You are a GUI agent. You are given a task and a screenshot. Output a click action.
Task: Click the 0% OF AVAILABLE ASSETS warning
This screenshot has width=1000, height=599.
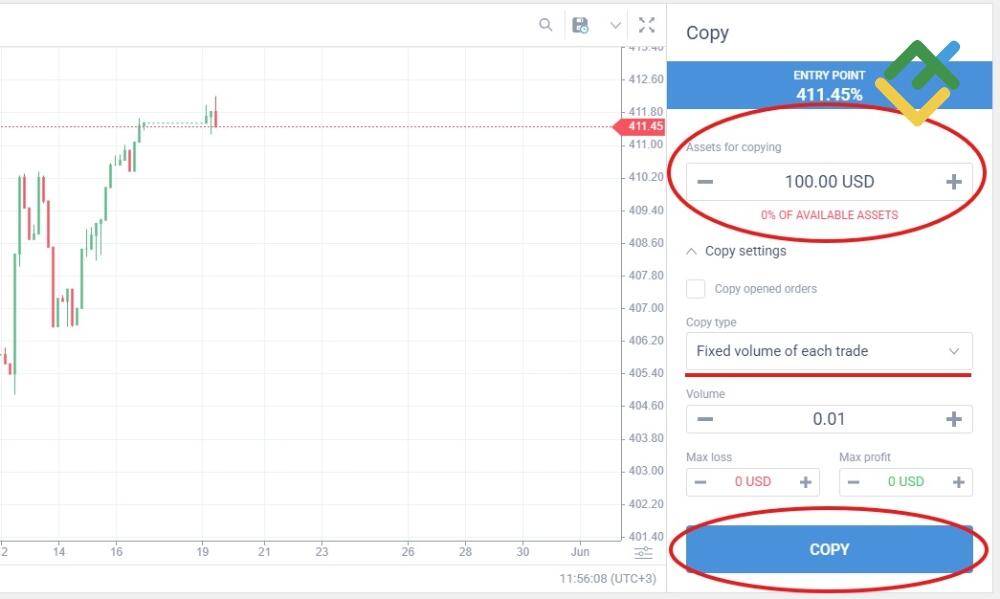(x=828, y=214)
